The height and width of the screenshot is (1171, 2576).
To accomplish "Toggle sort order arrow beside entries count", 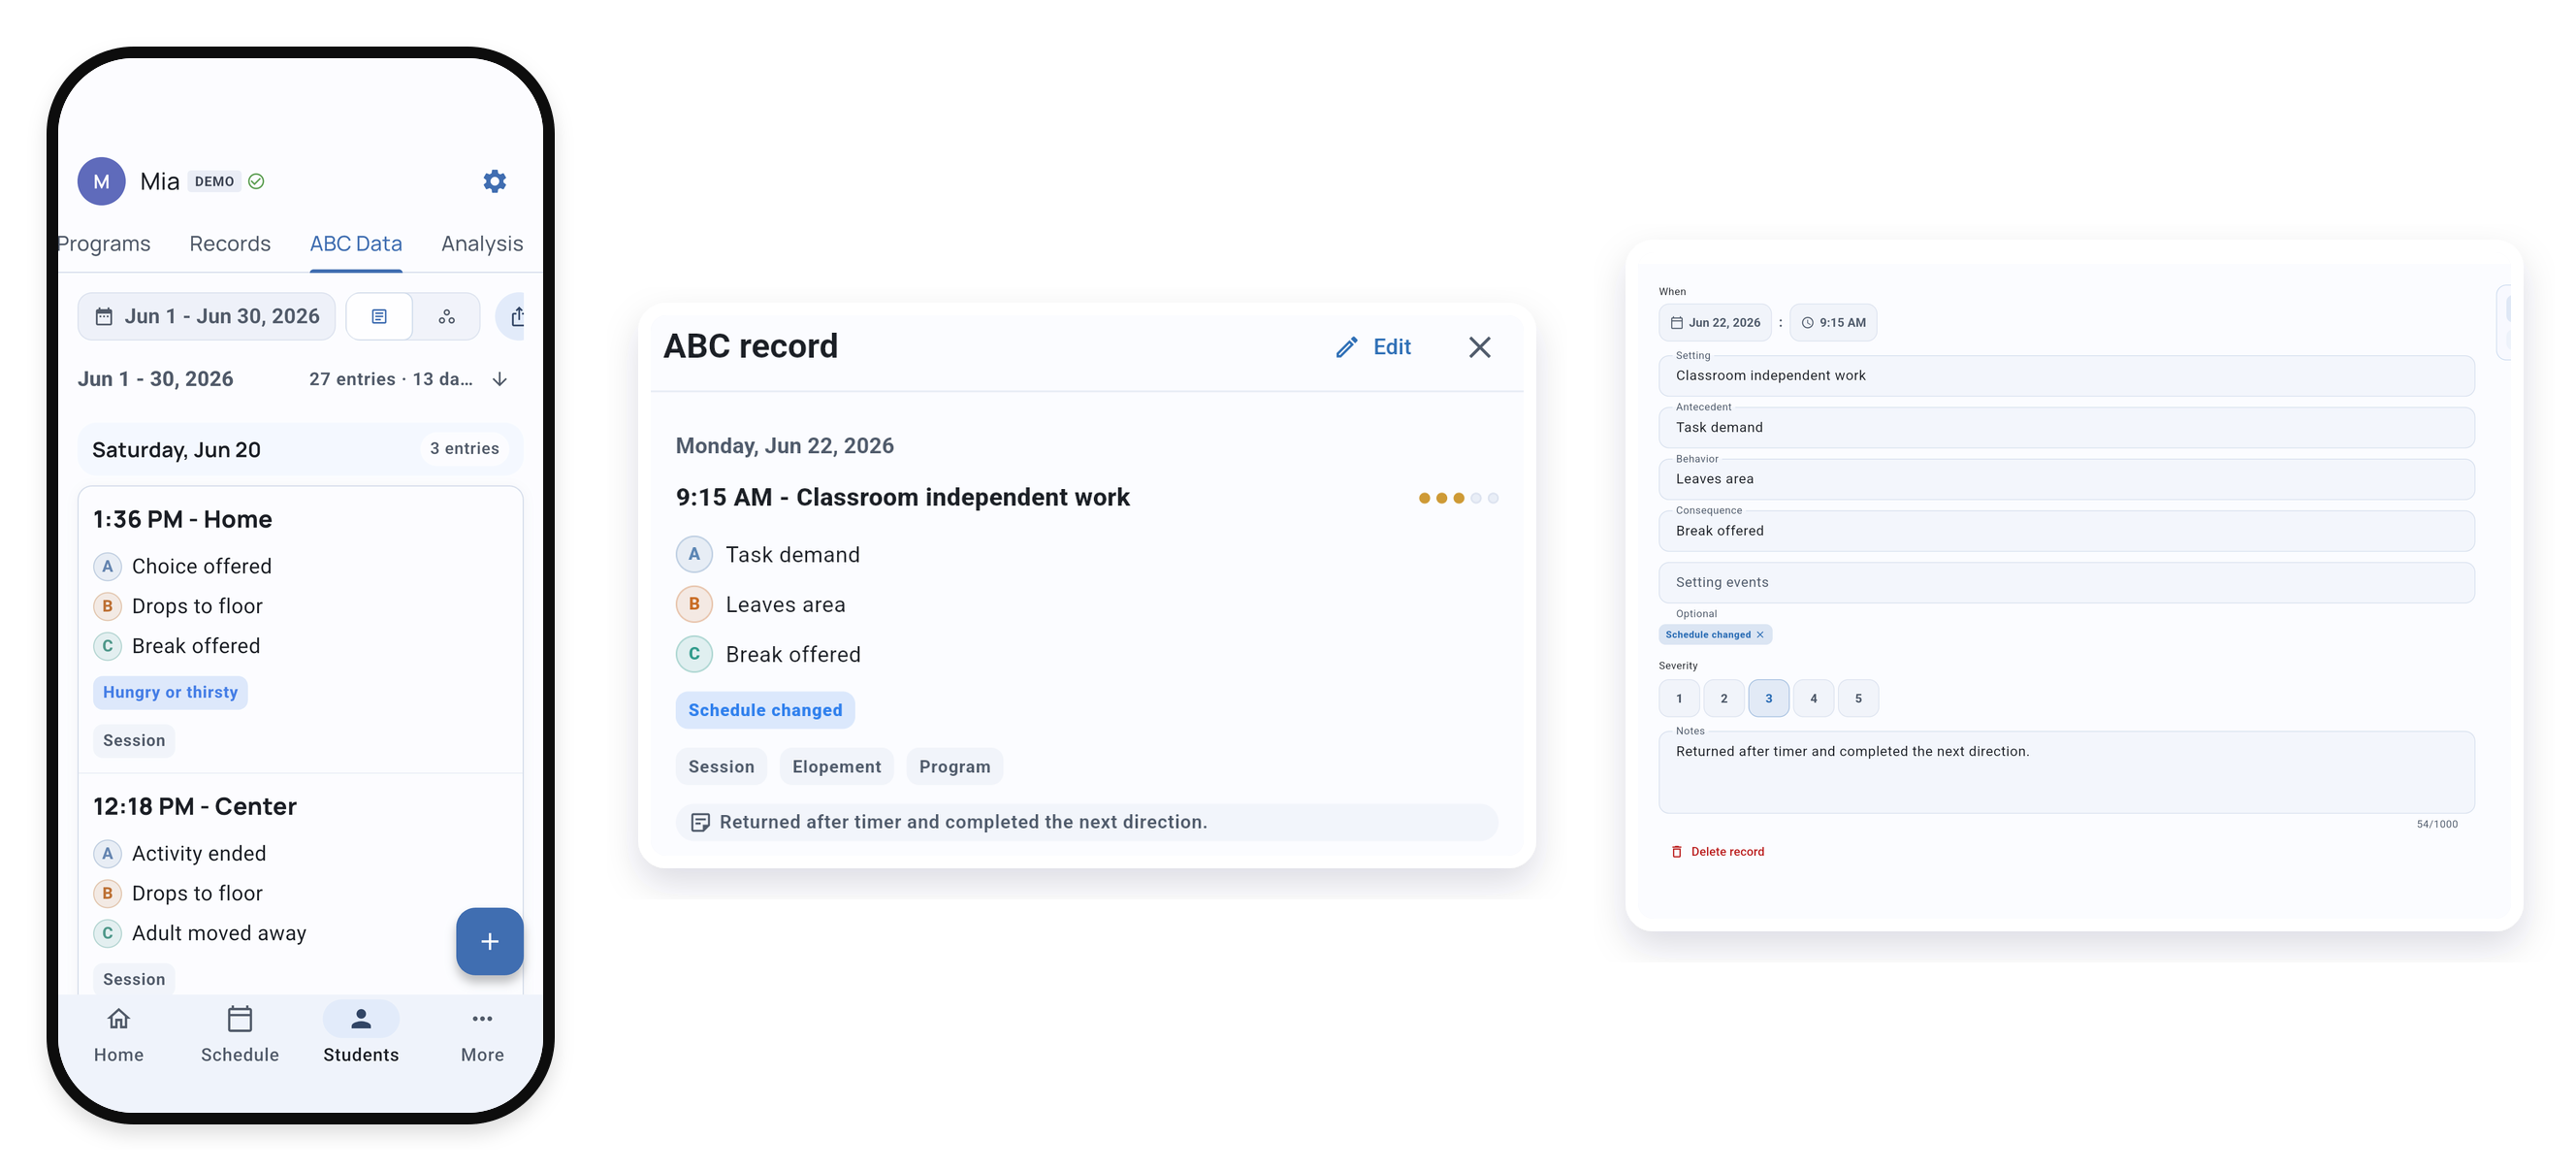I will coord(500,379).
